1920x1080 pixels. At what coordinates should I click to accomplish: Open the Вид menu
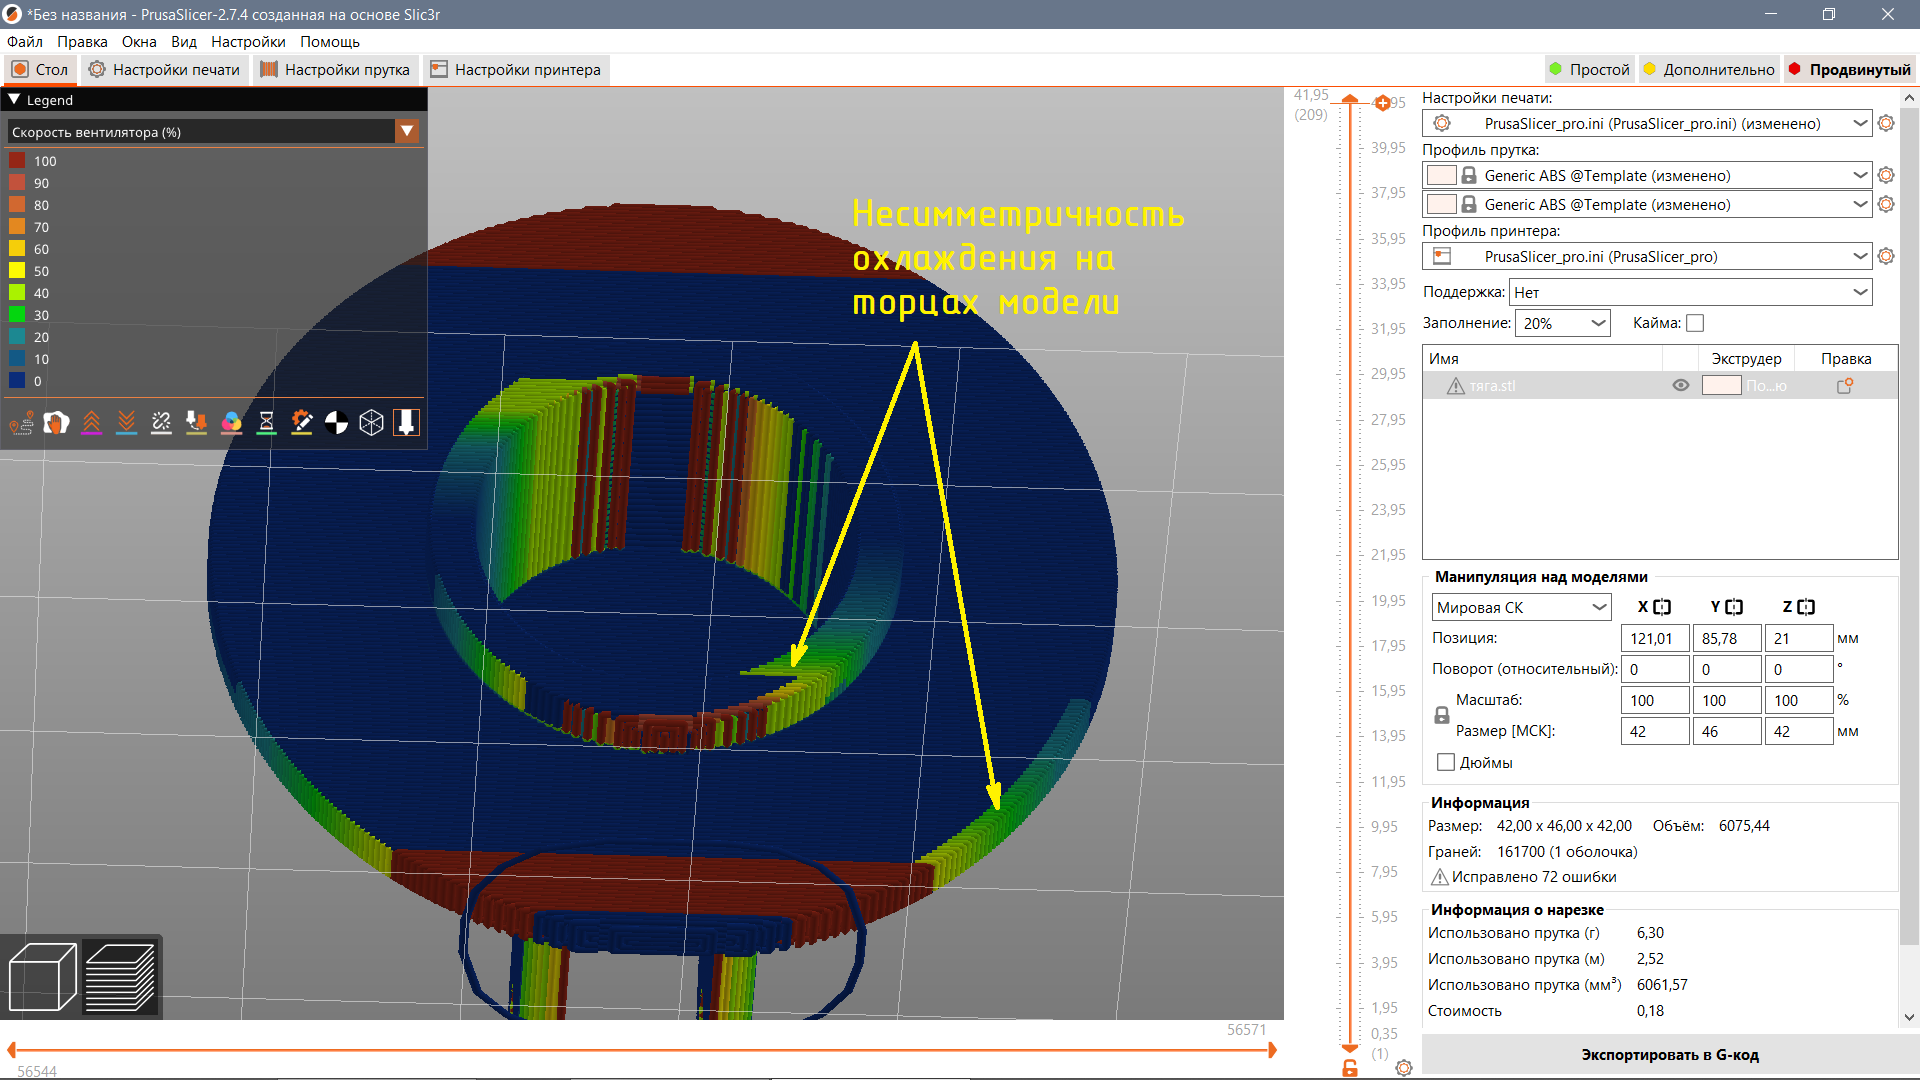[183, 42]
